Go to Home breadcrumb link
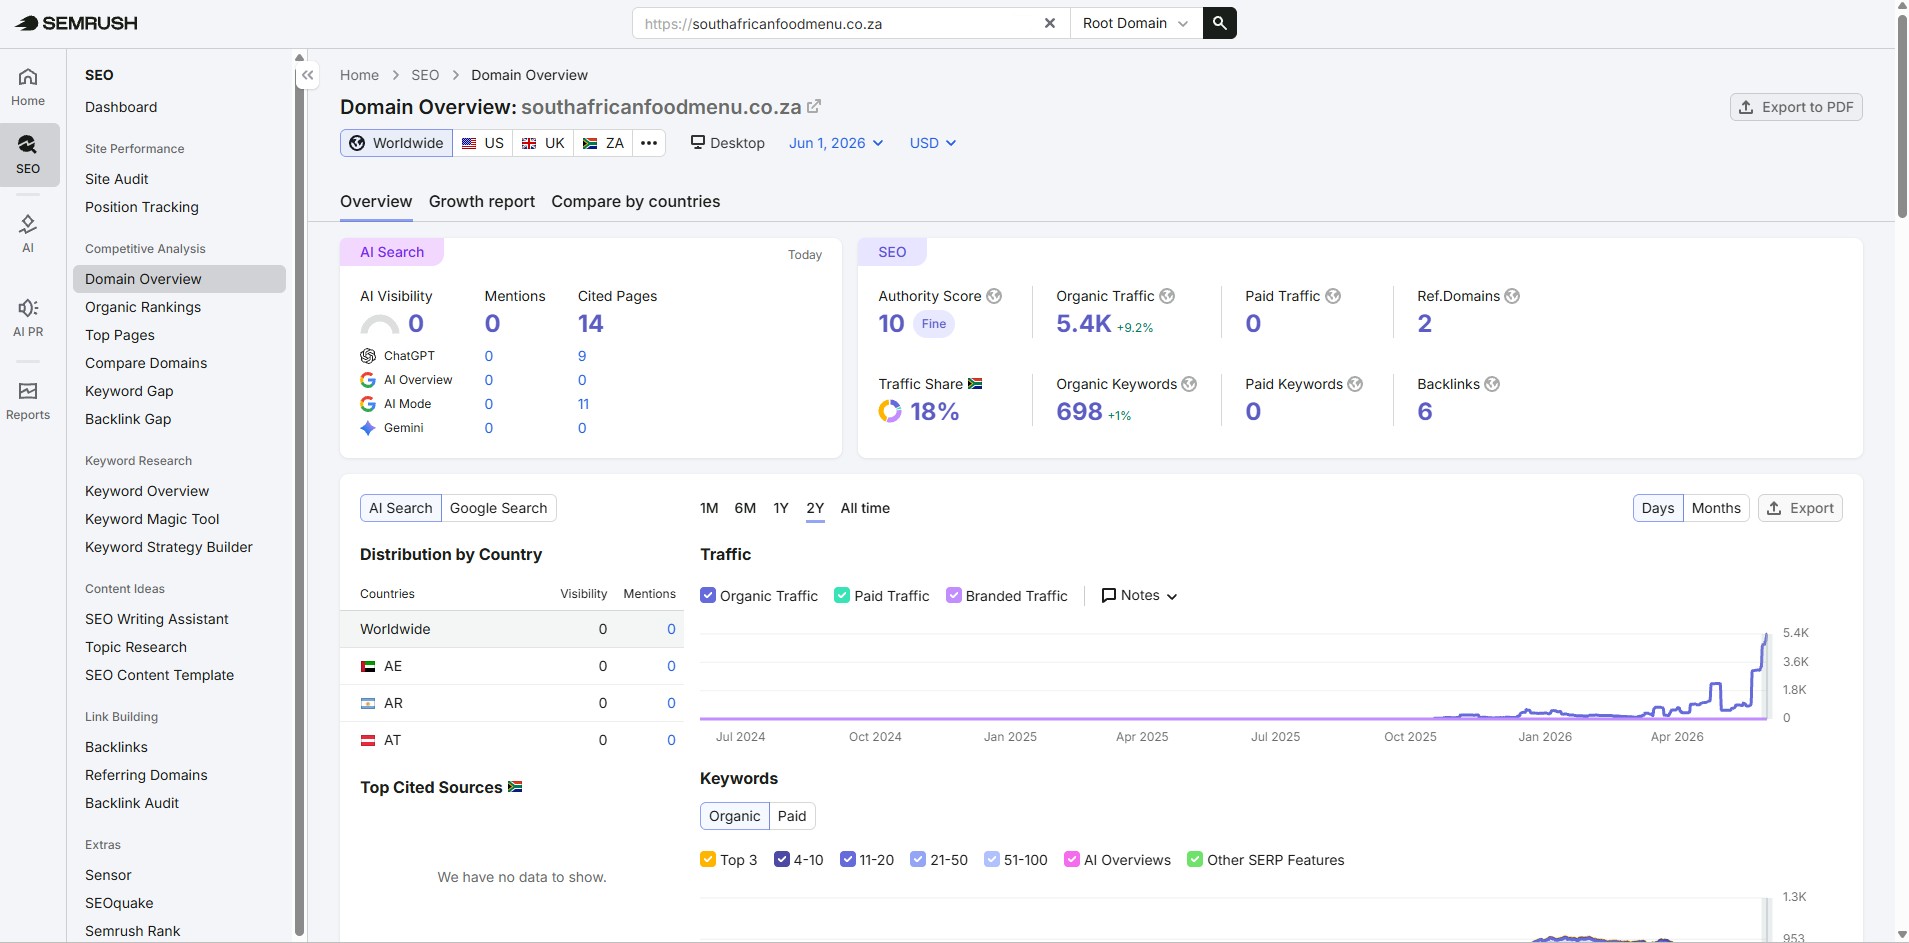 (359, 75)
